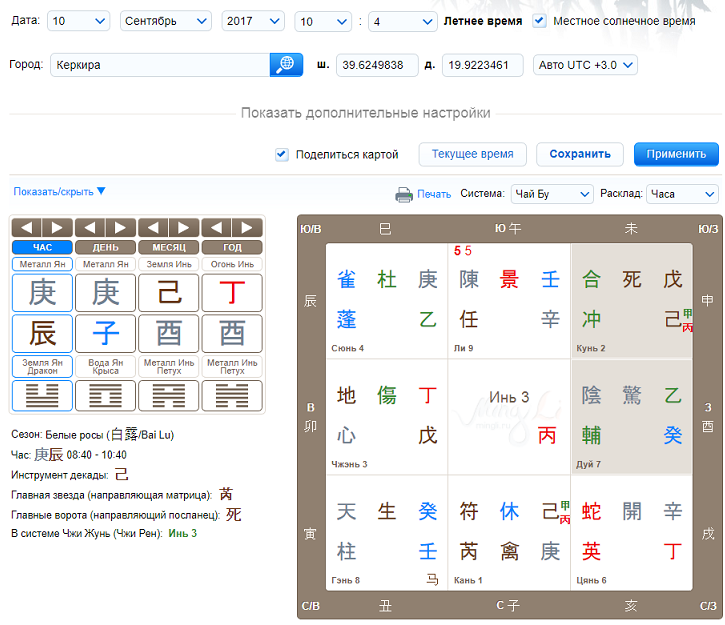
Task: Click the horse 马 symbol in Гэнь 8 palace
Action: tap(432, 579)
